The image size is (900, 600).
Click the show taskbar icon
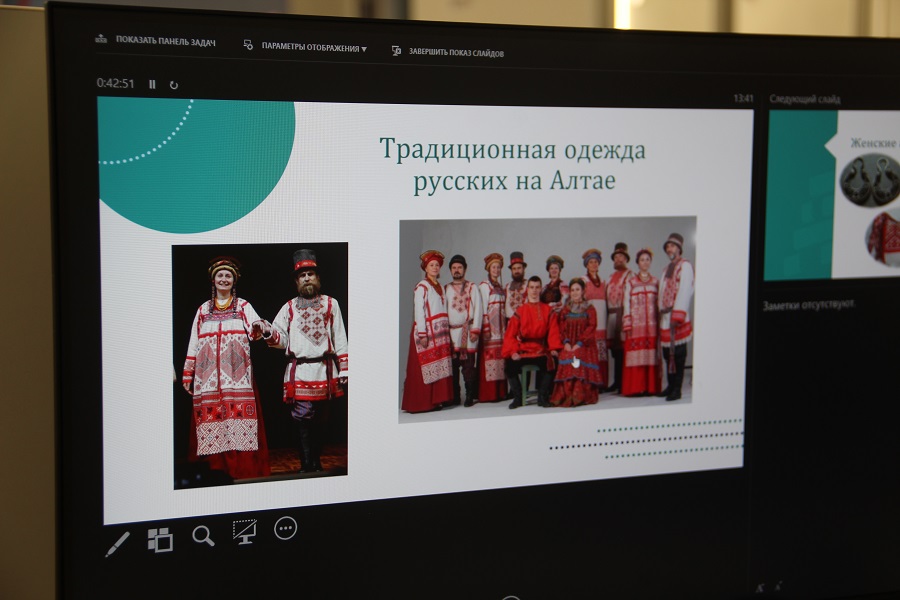point(101,40)
